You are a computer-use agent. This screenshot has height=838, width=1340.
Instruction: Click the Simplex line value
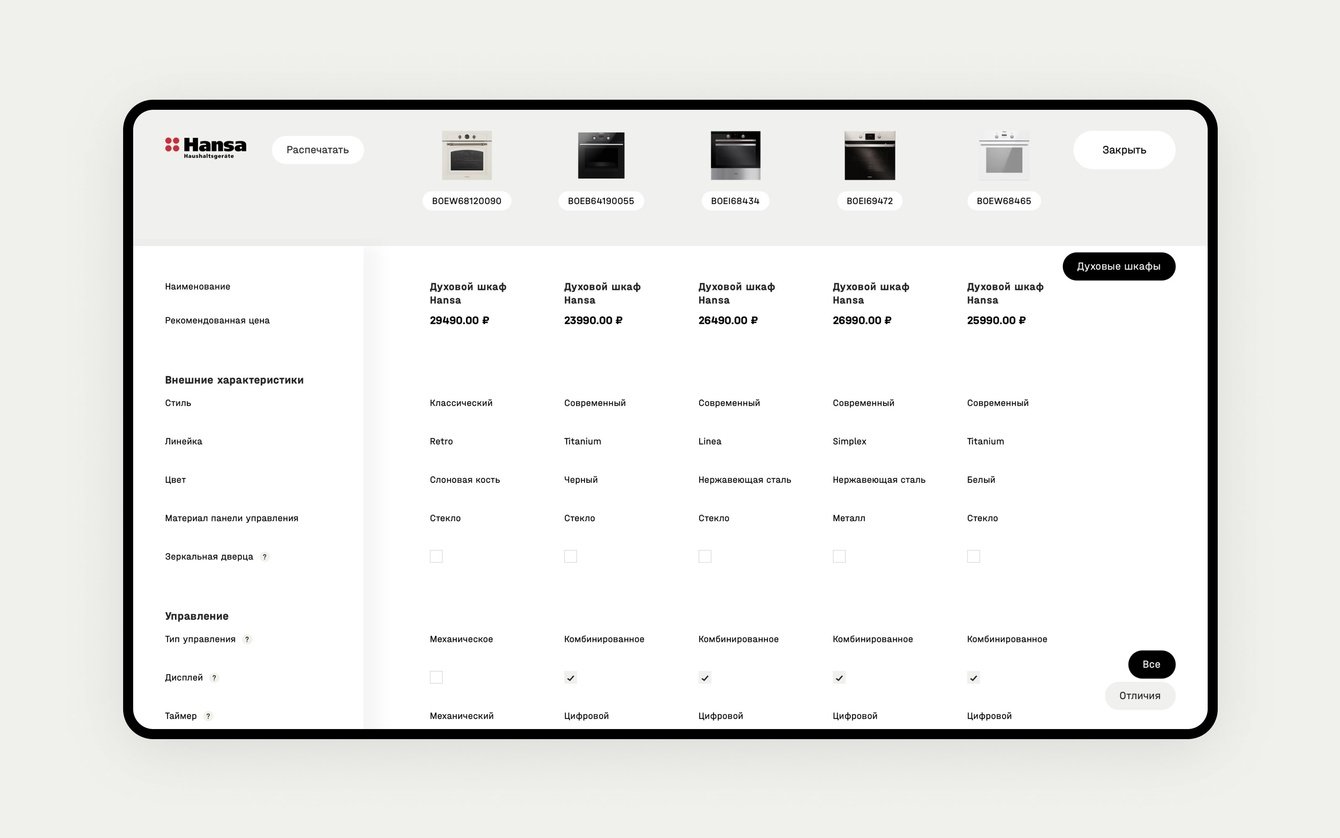point(850,442)
